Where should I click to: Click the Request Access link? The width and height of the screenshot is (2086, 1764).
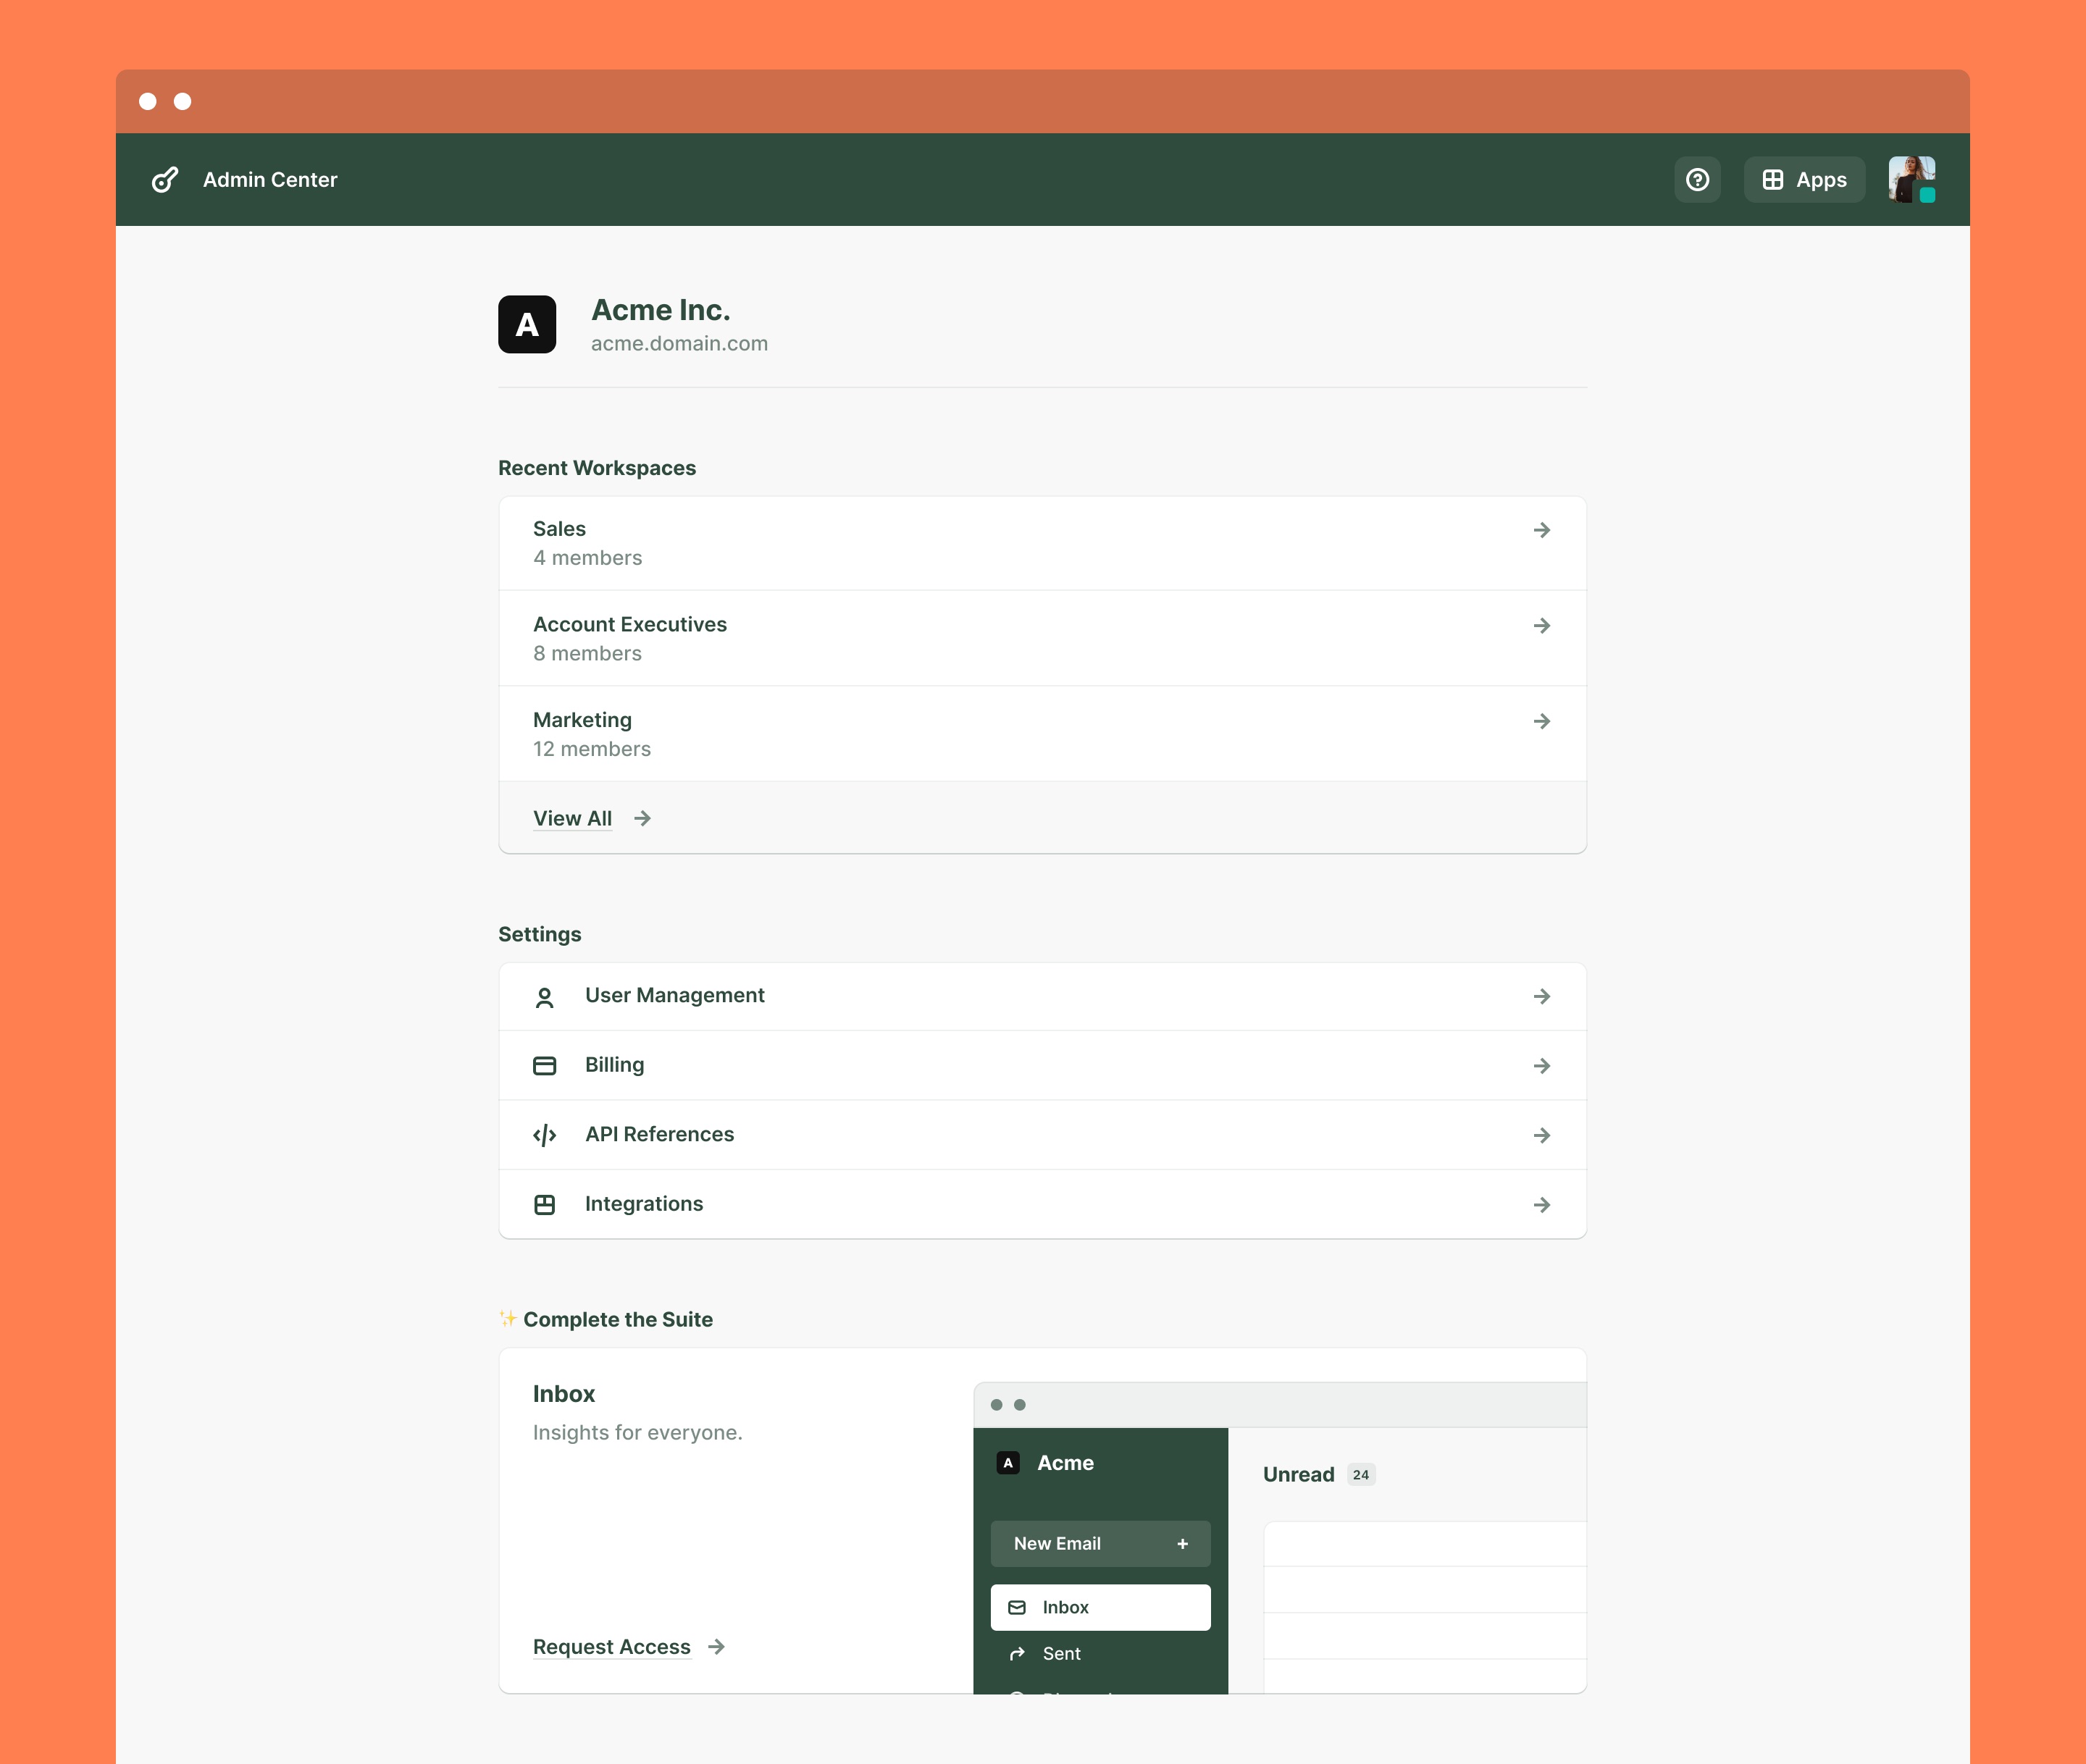[611, 1646]
